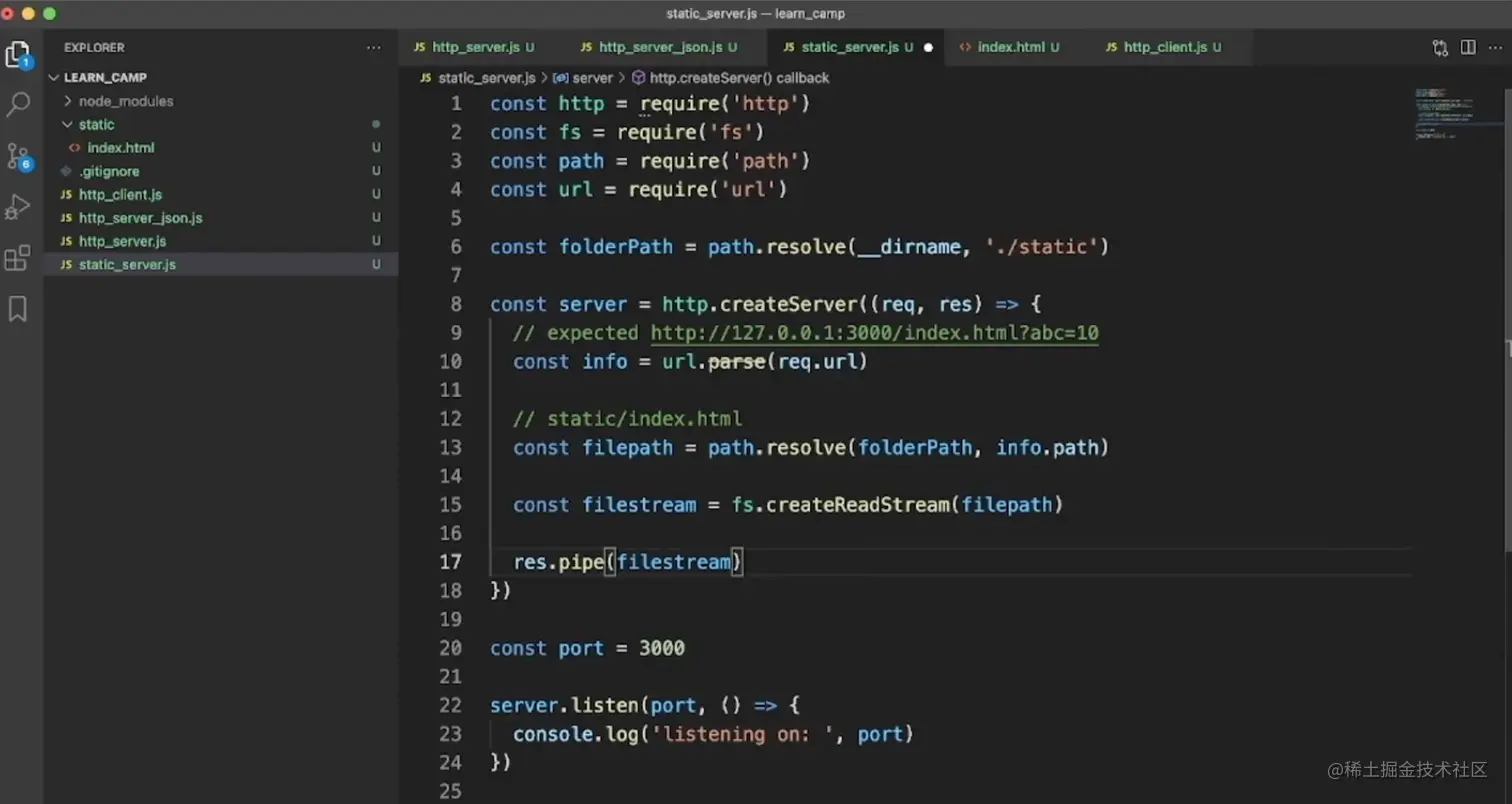Click line number 22 in the gutter
The image size is (1512, 804).
[x=451, y=705]
